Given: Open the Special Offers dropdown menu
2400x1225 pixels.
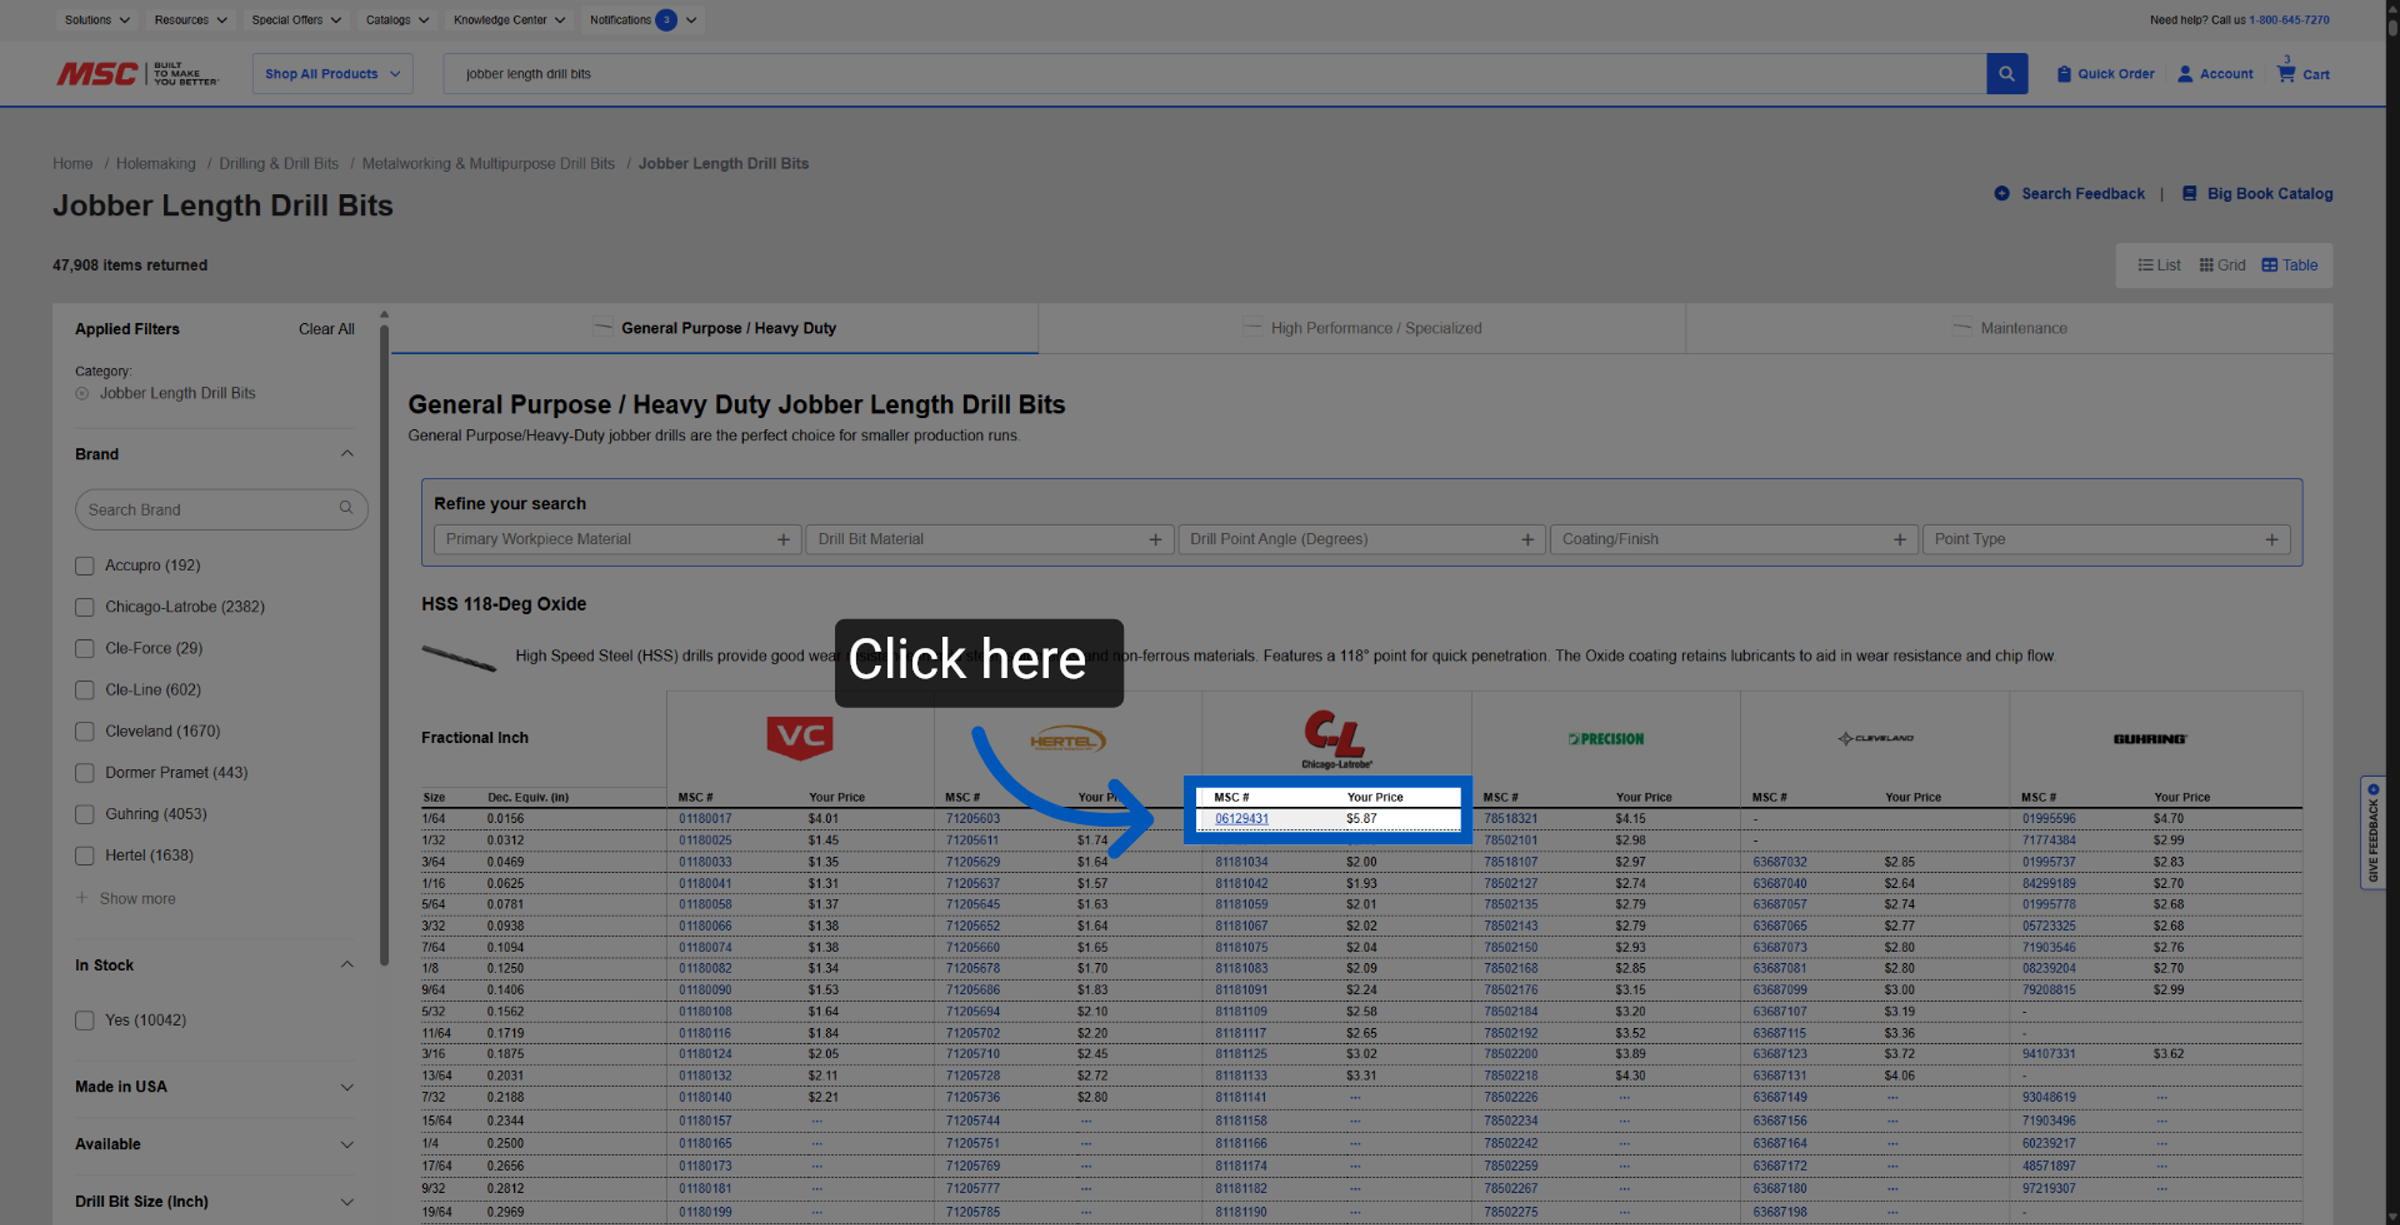Looking at the screenshot, I should click(x=296, y=19).
